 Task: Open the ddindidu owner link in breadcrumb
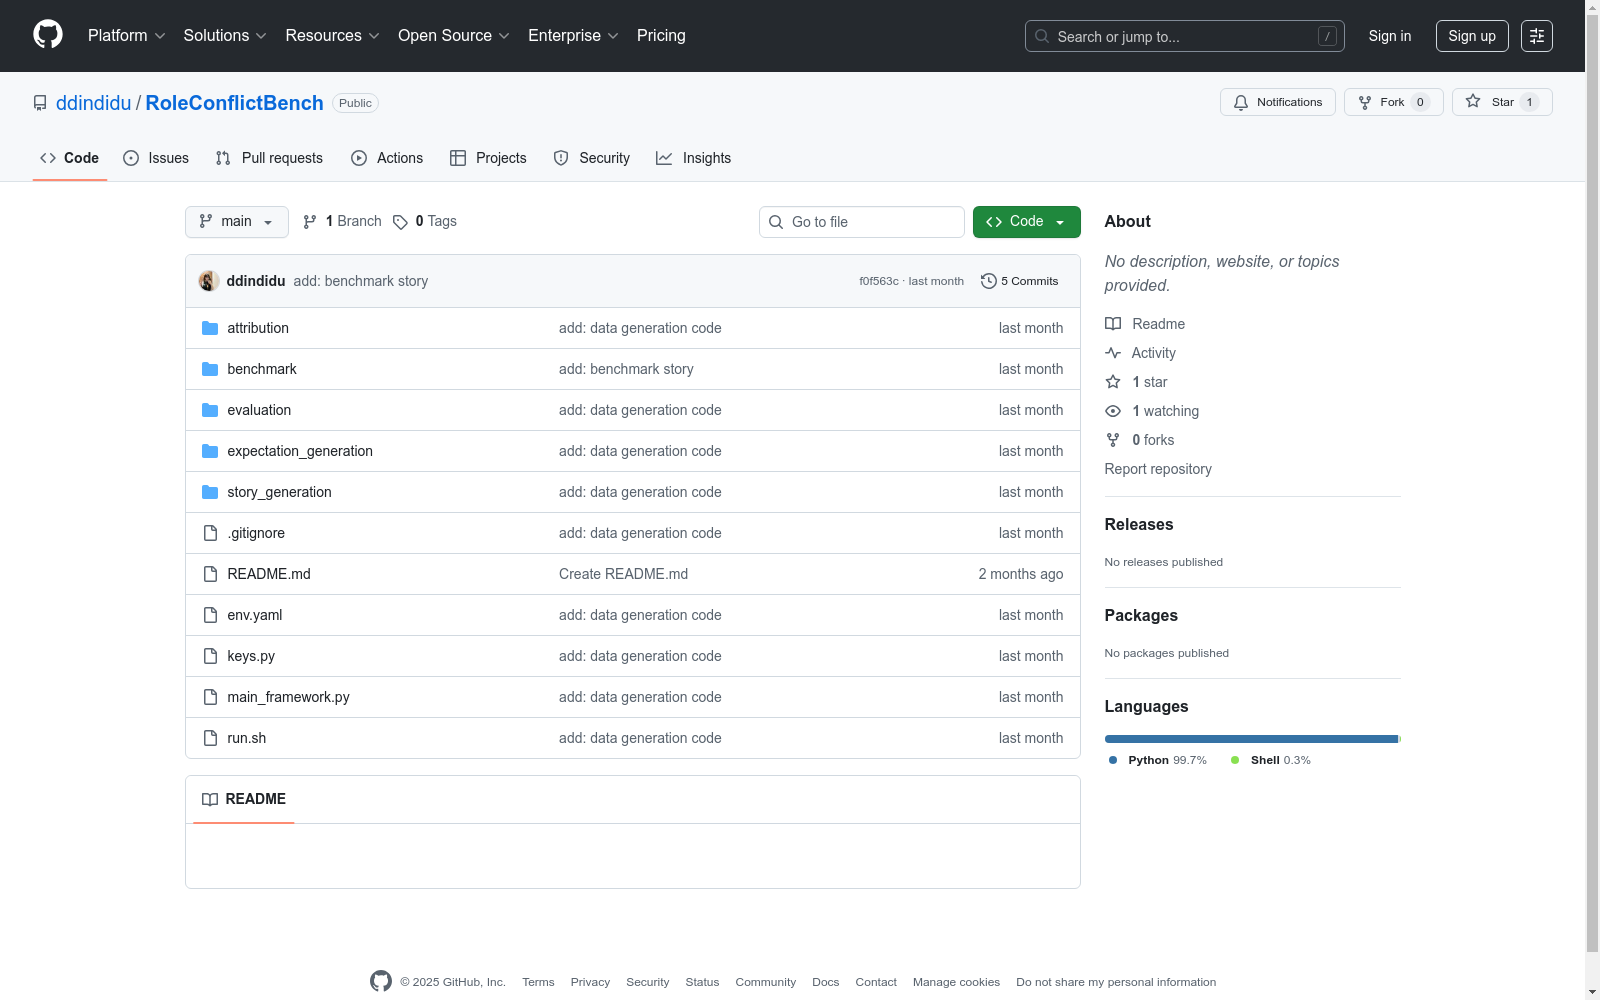pyautogui.click(x=94, y=103)
